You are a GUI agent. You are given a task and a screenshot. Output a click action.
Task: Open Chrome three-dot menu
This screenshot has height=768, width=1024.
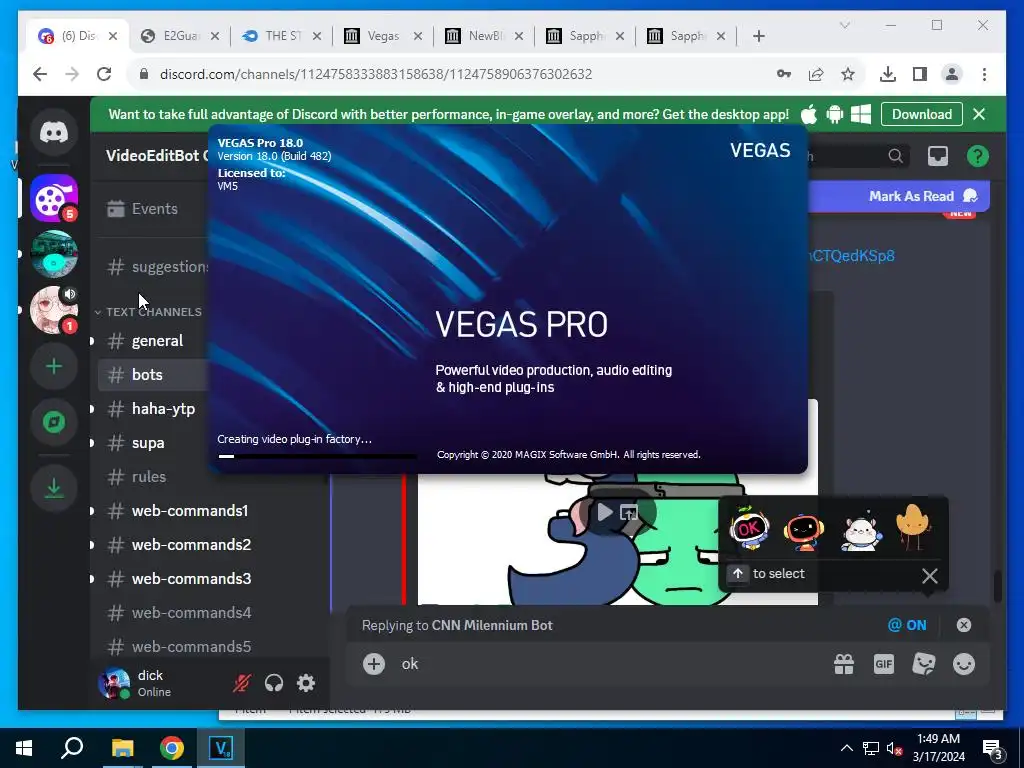(984, 74)
